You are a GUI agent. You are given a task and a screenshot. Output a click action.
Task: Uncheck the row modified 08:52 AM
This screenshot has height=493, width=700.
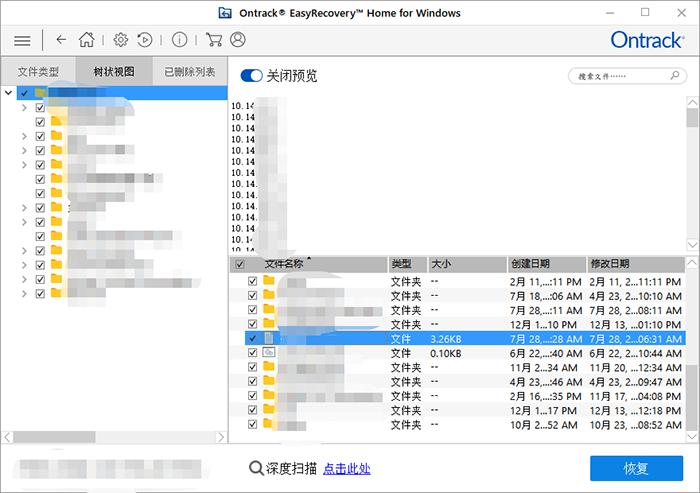[252, 424]
